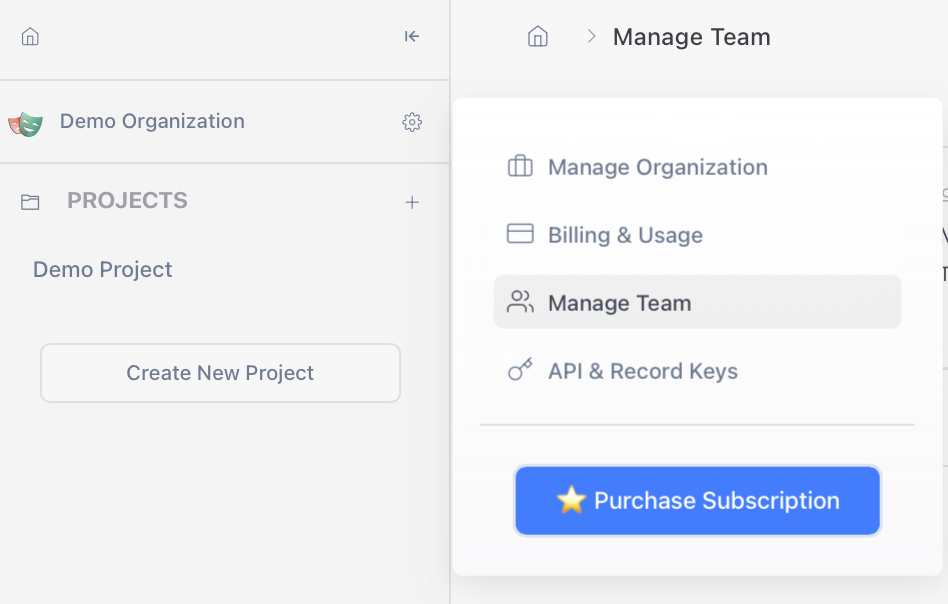Click the Demo Organization name
Screen dimensions: 948x604
pos(152,122)
